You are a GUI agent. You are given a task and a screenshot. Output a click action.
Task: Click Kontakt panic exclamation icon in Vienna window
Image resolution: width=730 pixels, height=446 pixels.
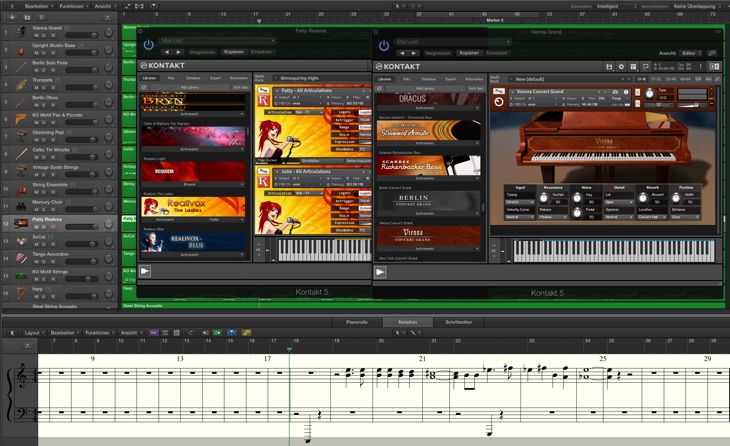701,67
